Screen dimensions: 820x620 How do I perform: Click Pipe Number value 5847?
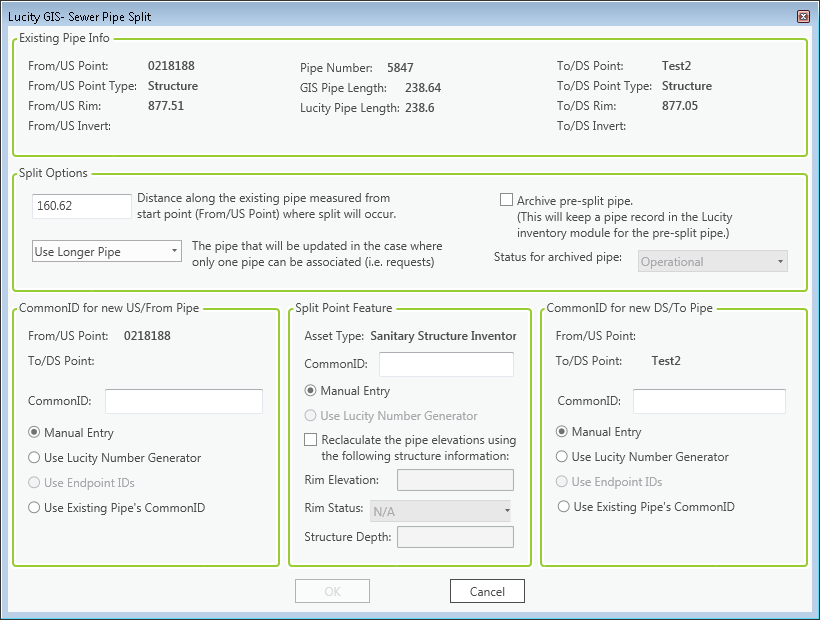tap(400, 68)
